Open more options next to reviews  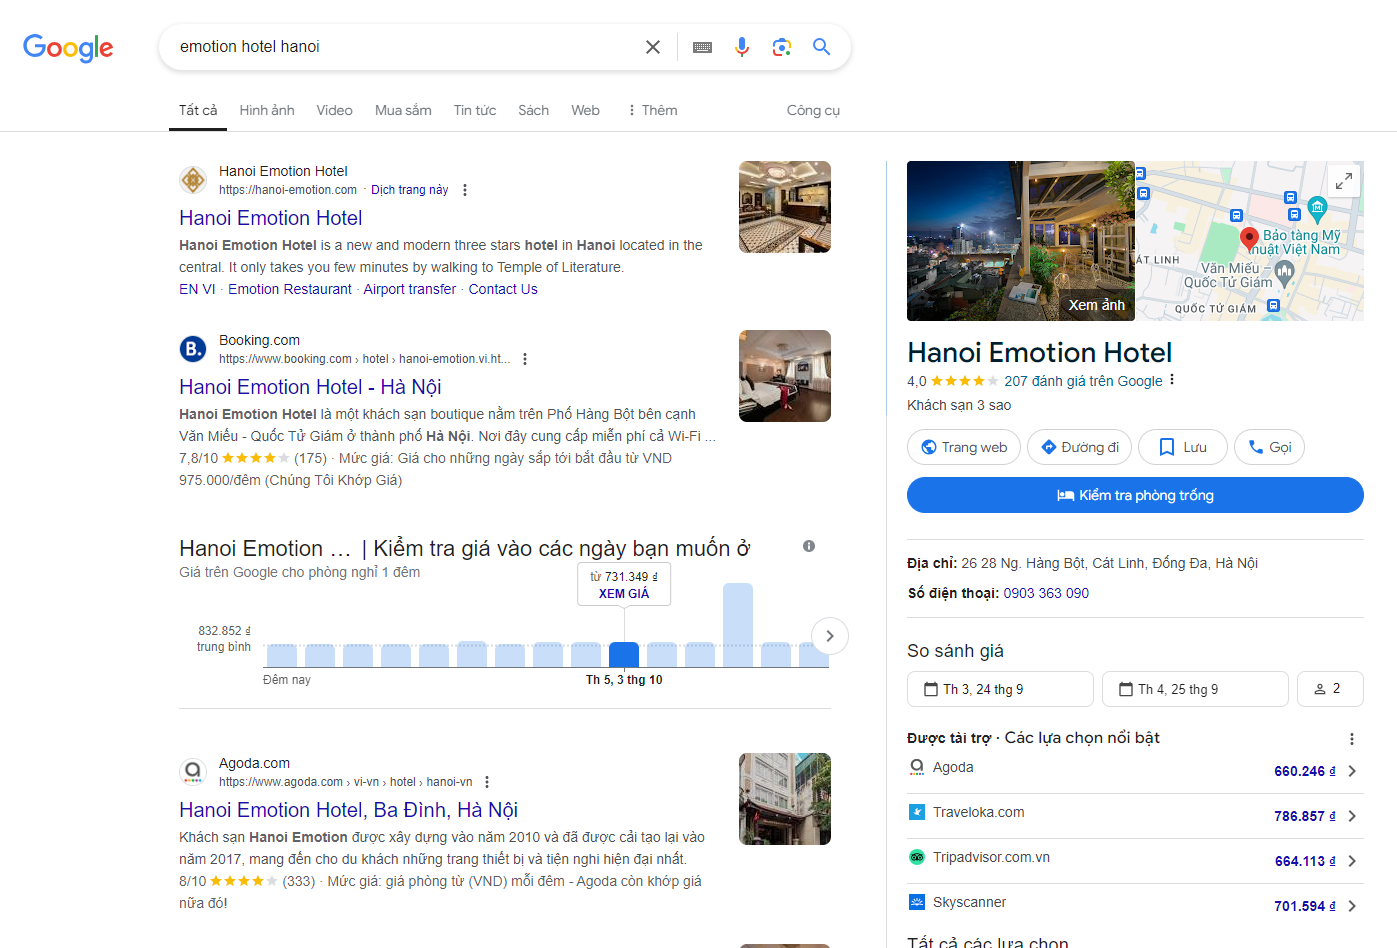(x=1172, y=380)
